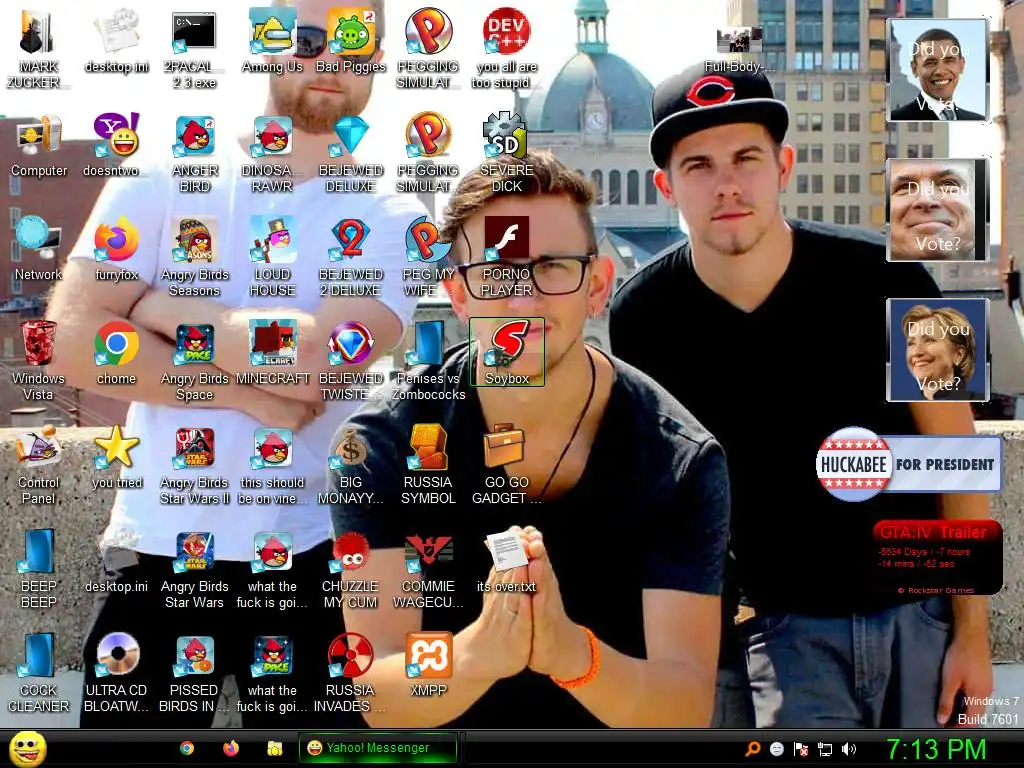Click the Chrome icon in the taskbar

(187, 748)
